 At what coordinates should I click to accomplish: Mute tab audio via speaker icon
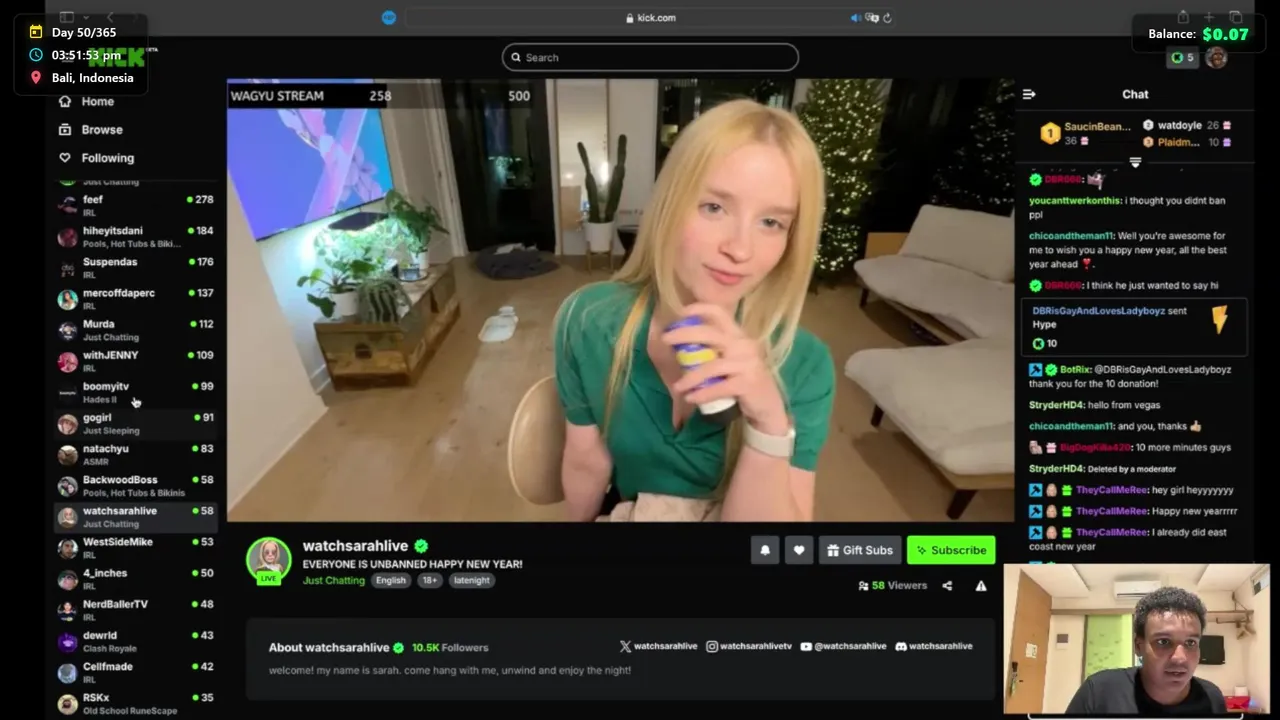point(856,17)
